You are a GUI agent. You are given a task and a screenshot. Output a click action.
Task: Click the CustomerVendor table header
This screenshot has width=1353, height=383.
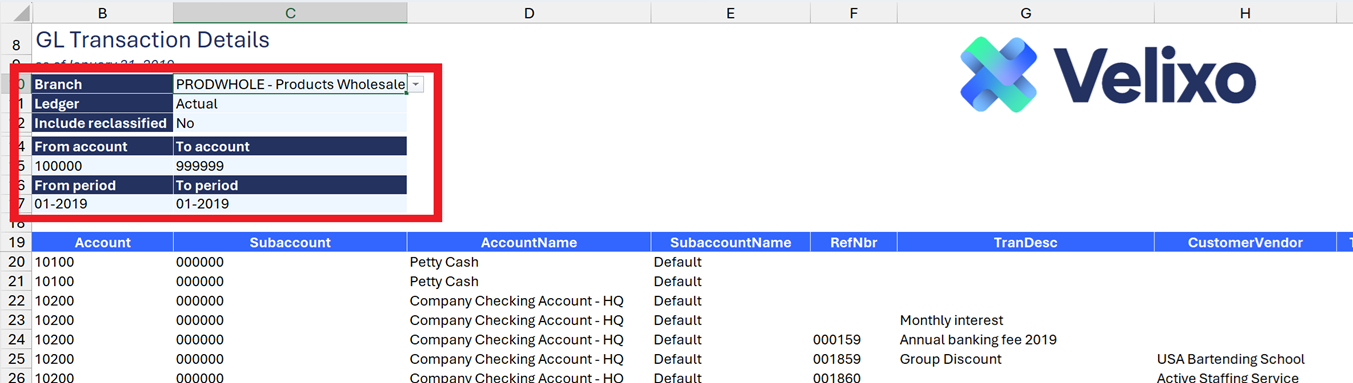point(1245,243)
